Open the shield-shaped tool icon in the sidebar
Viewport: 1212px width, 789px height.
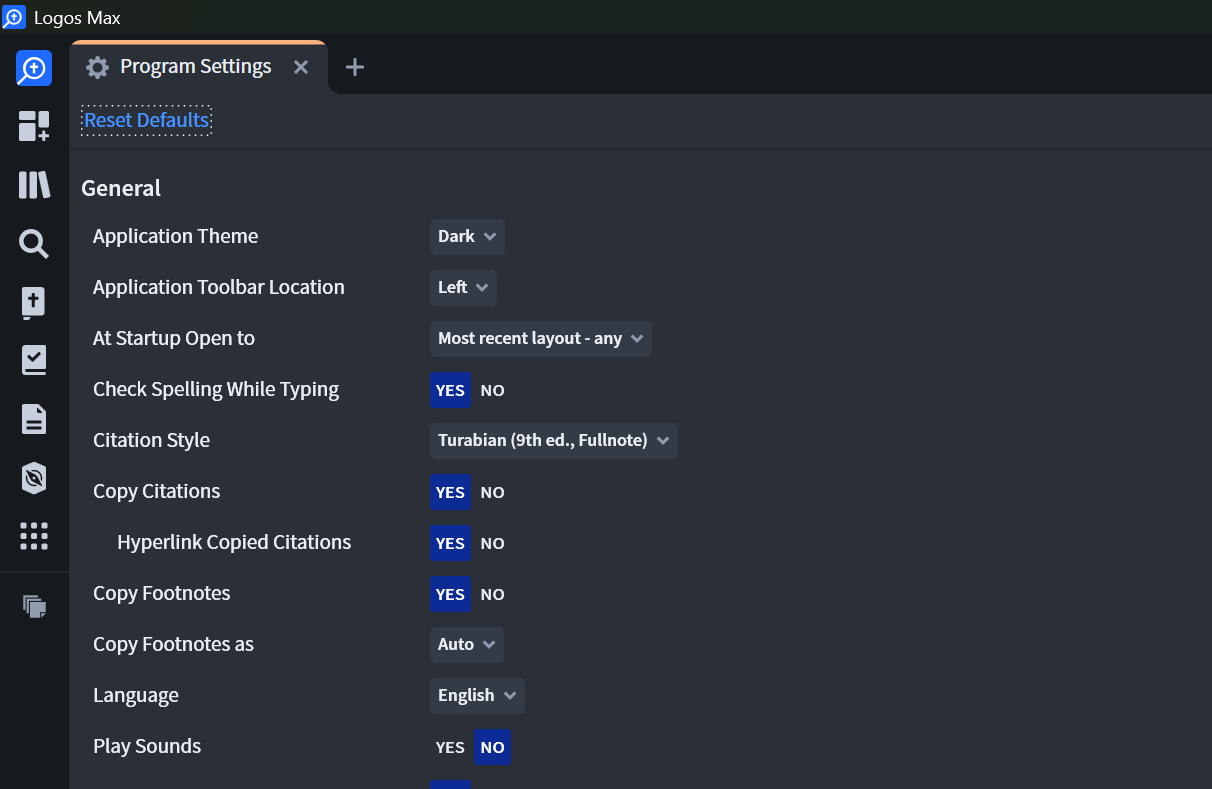coord(34,478)
